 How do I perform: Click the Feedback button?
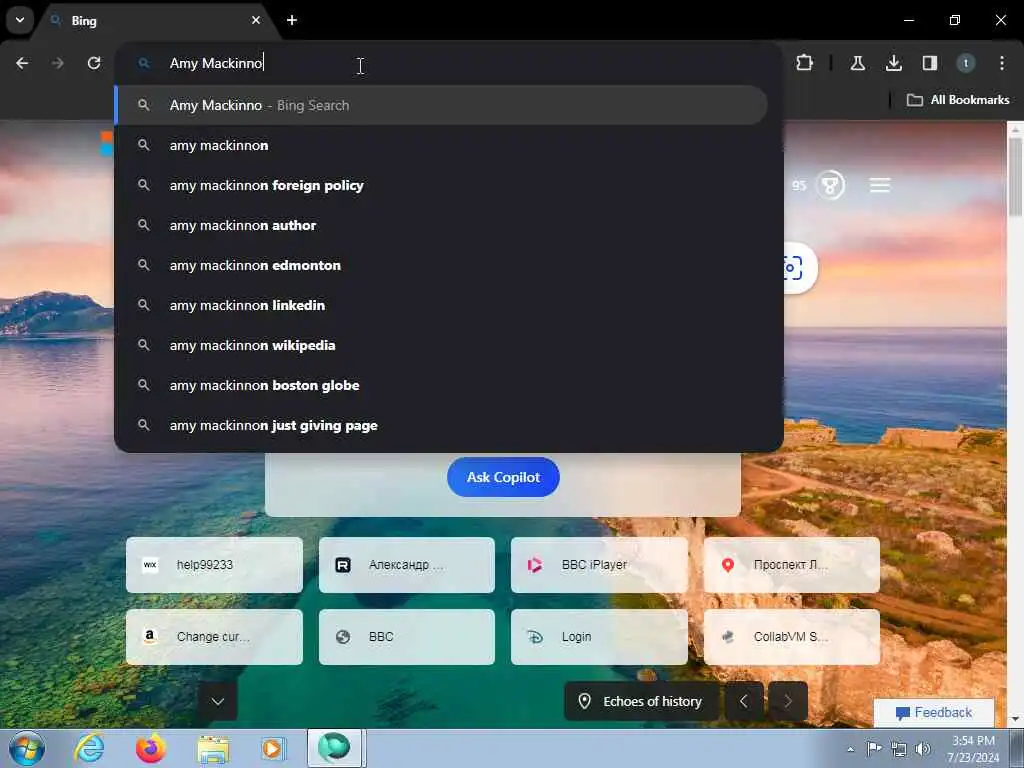click(934, 712)
